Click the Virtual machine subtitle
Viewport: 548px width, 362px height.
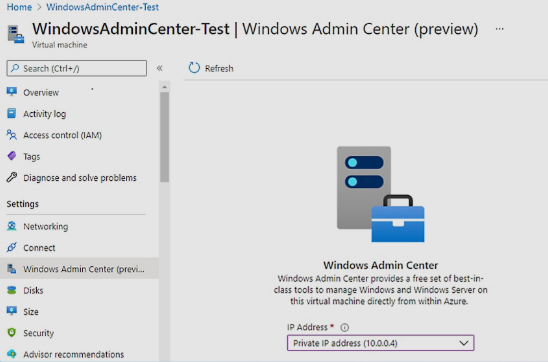[x=59, y=45]
